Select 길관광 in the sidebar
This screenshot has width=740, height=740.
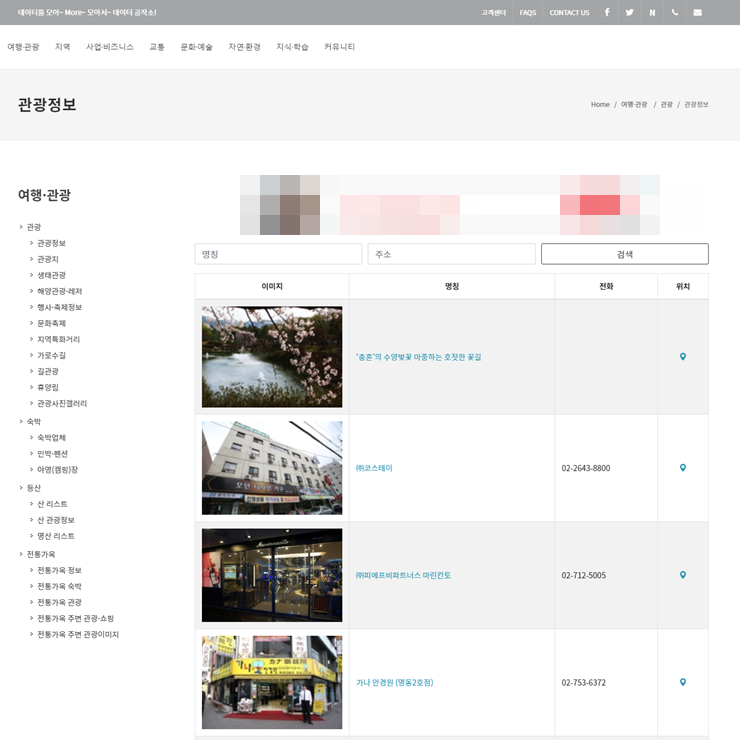click(x=48, y=371)
